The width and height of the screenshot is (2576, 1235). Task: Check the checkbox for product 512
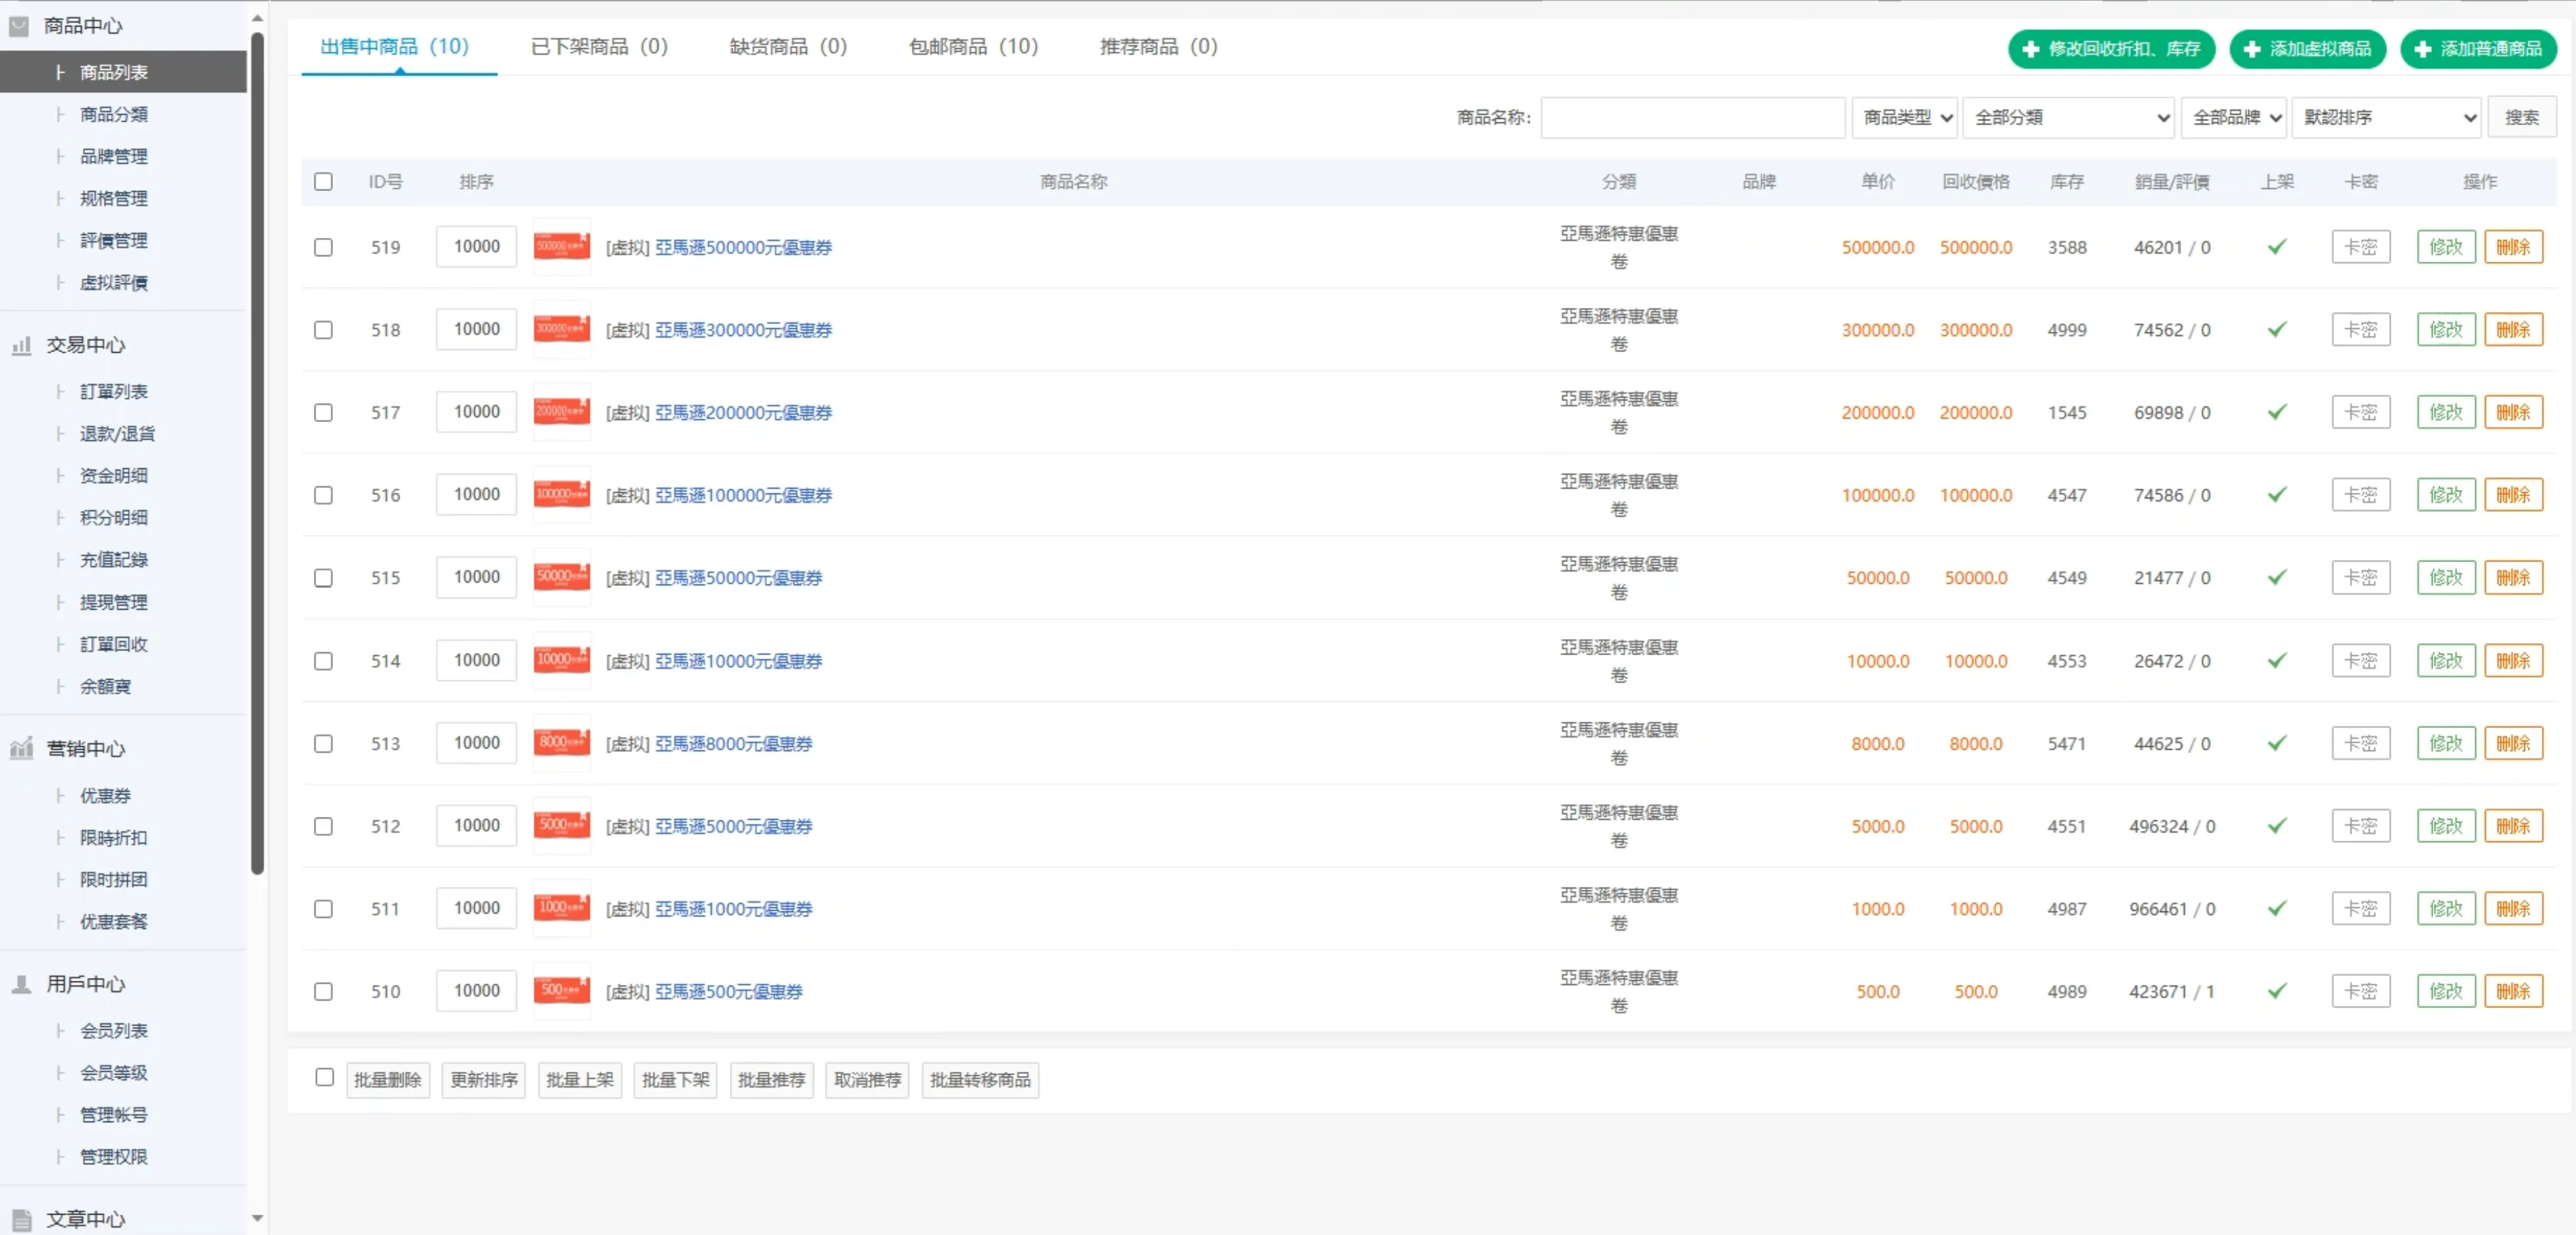pyautogui.click(x=323, y=826)
